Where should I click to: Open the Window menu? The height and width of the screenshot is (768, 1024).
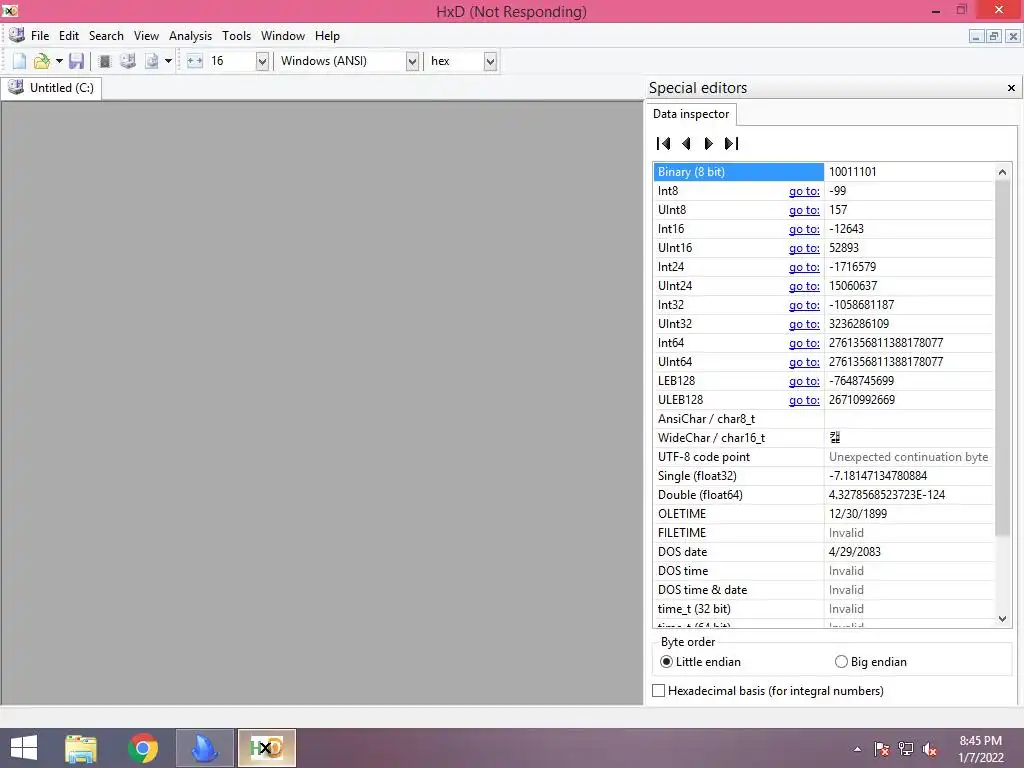click(x=283, y=36)
